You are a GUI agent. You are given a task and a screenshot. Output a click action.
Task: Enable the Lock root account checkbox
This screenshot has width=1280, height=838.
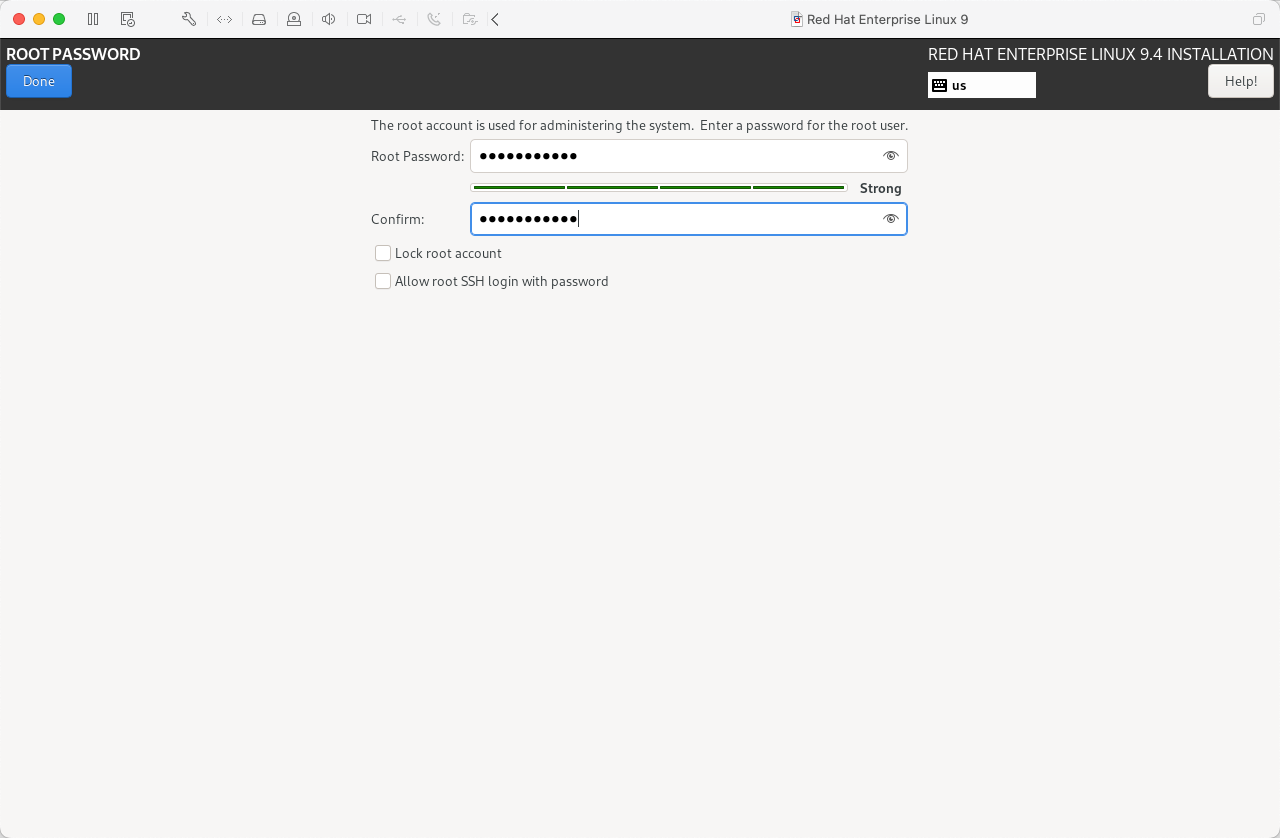point(383,253)
